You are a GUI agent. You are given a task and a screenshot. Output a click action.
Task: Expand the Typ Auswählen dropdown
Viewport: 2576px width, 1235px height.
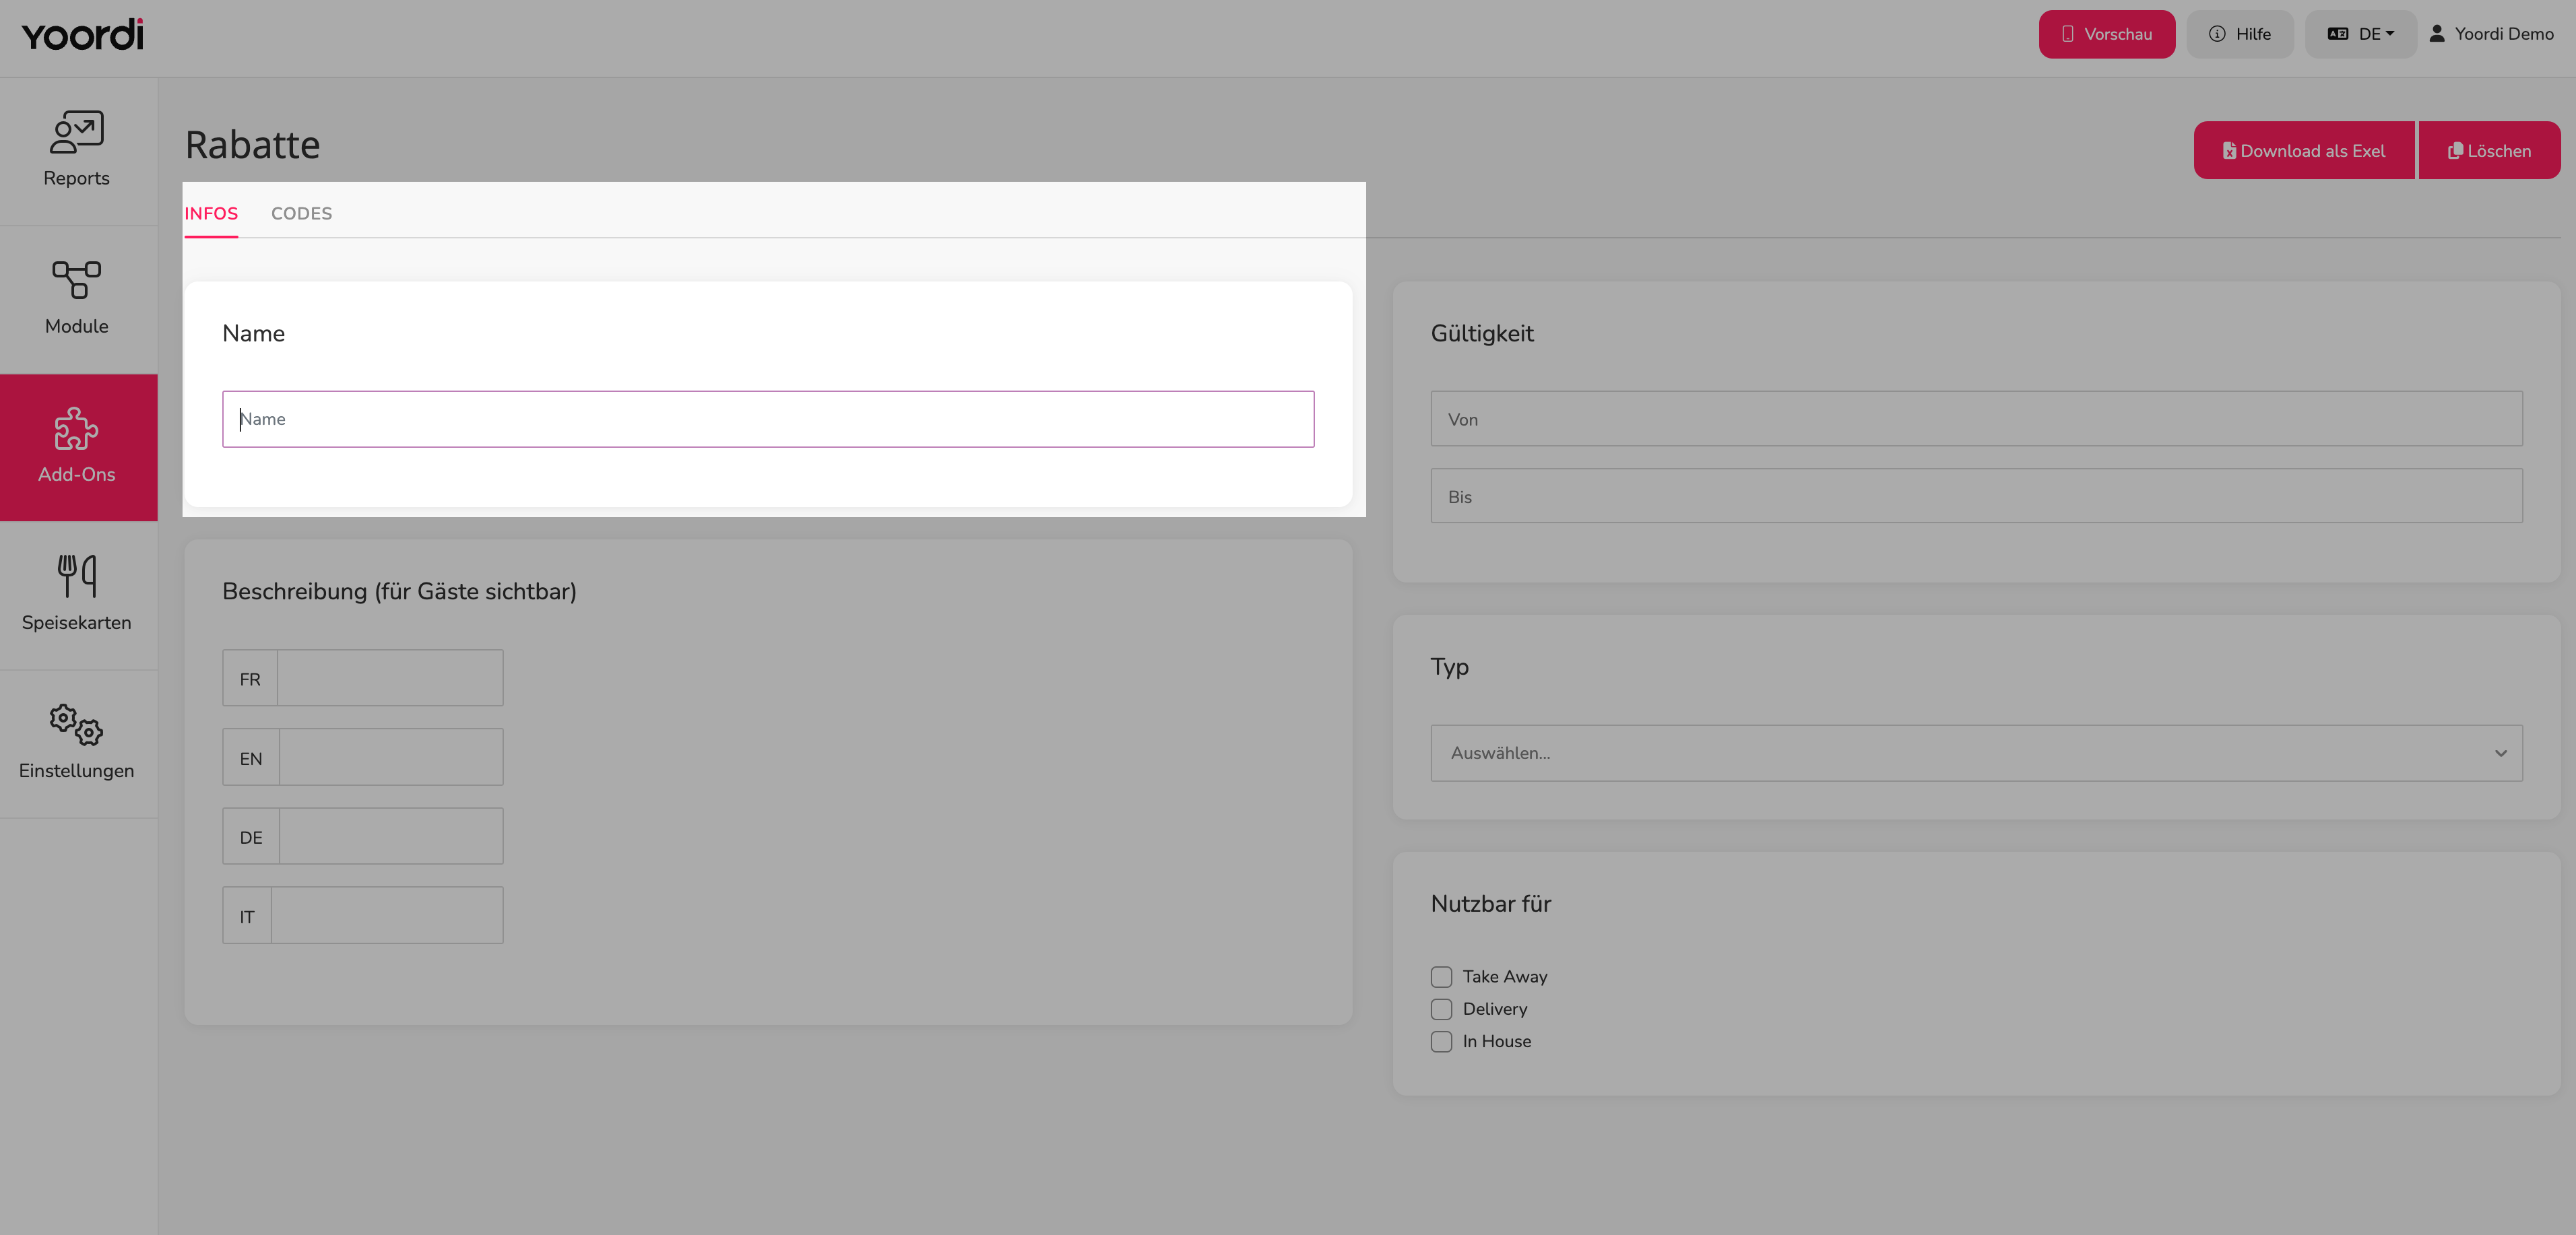click(x=1976, y=753)
